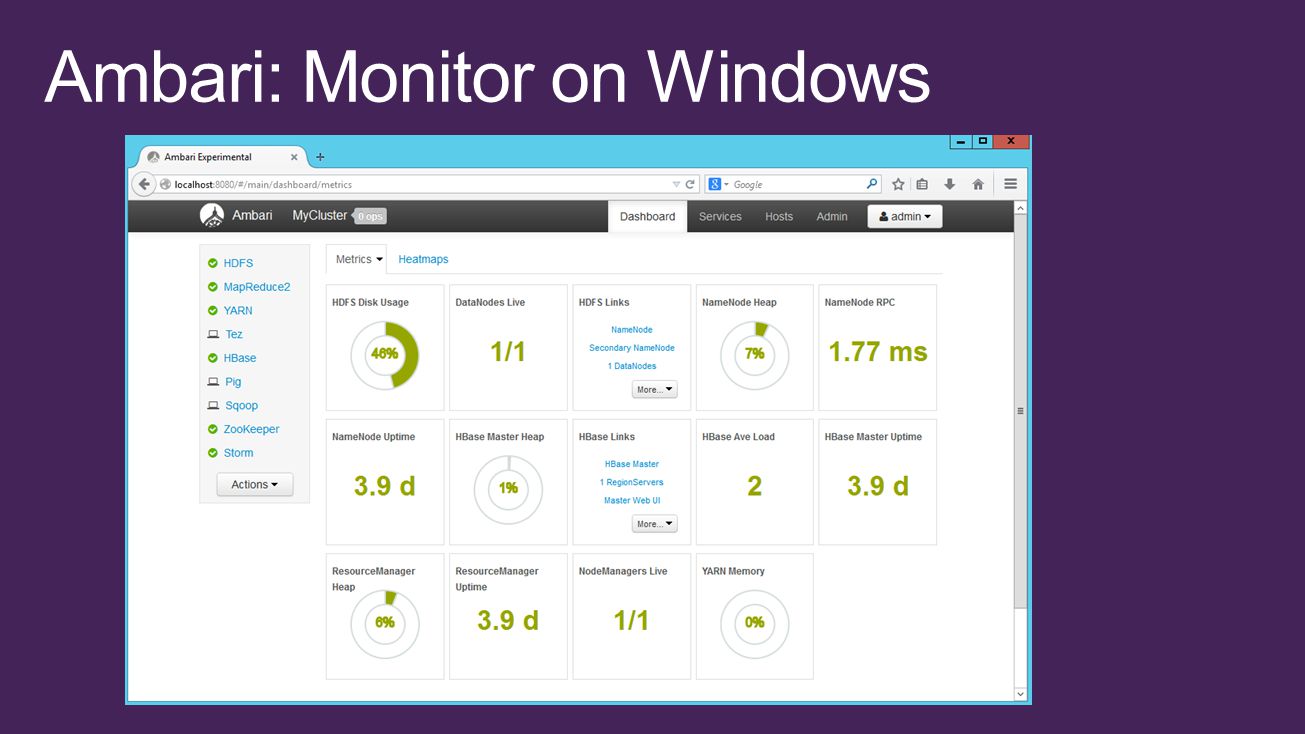1305x734 pixels.
Task: Reload page with the refresh icon
Action: (690, 184)
